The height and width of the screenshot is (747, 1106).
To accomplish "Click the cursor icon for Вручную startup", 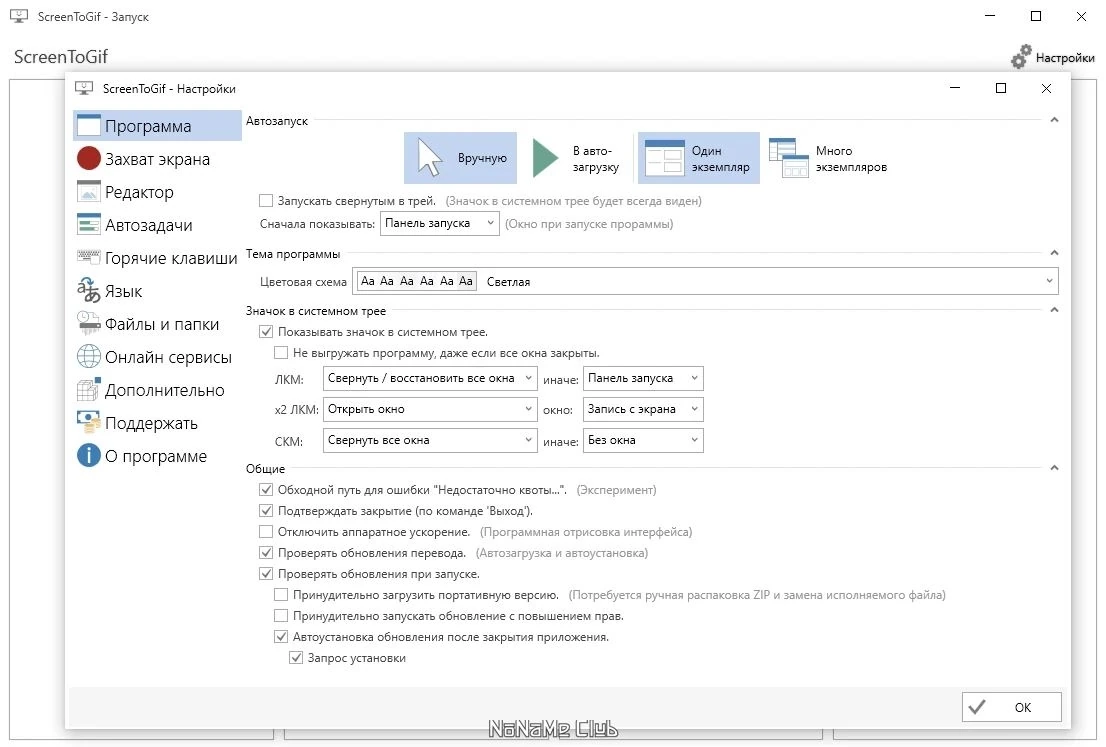I will click(x=430, y=157).
